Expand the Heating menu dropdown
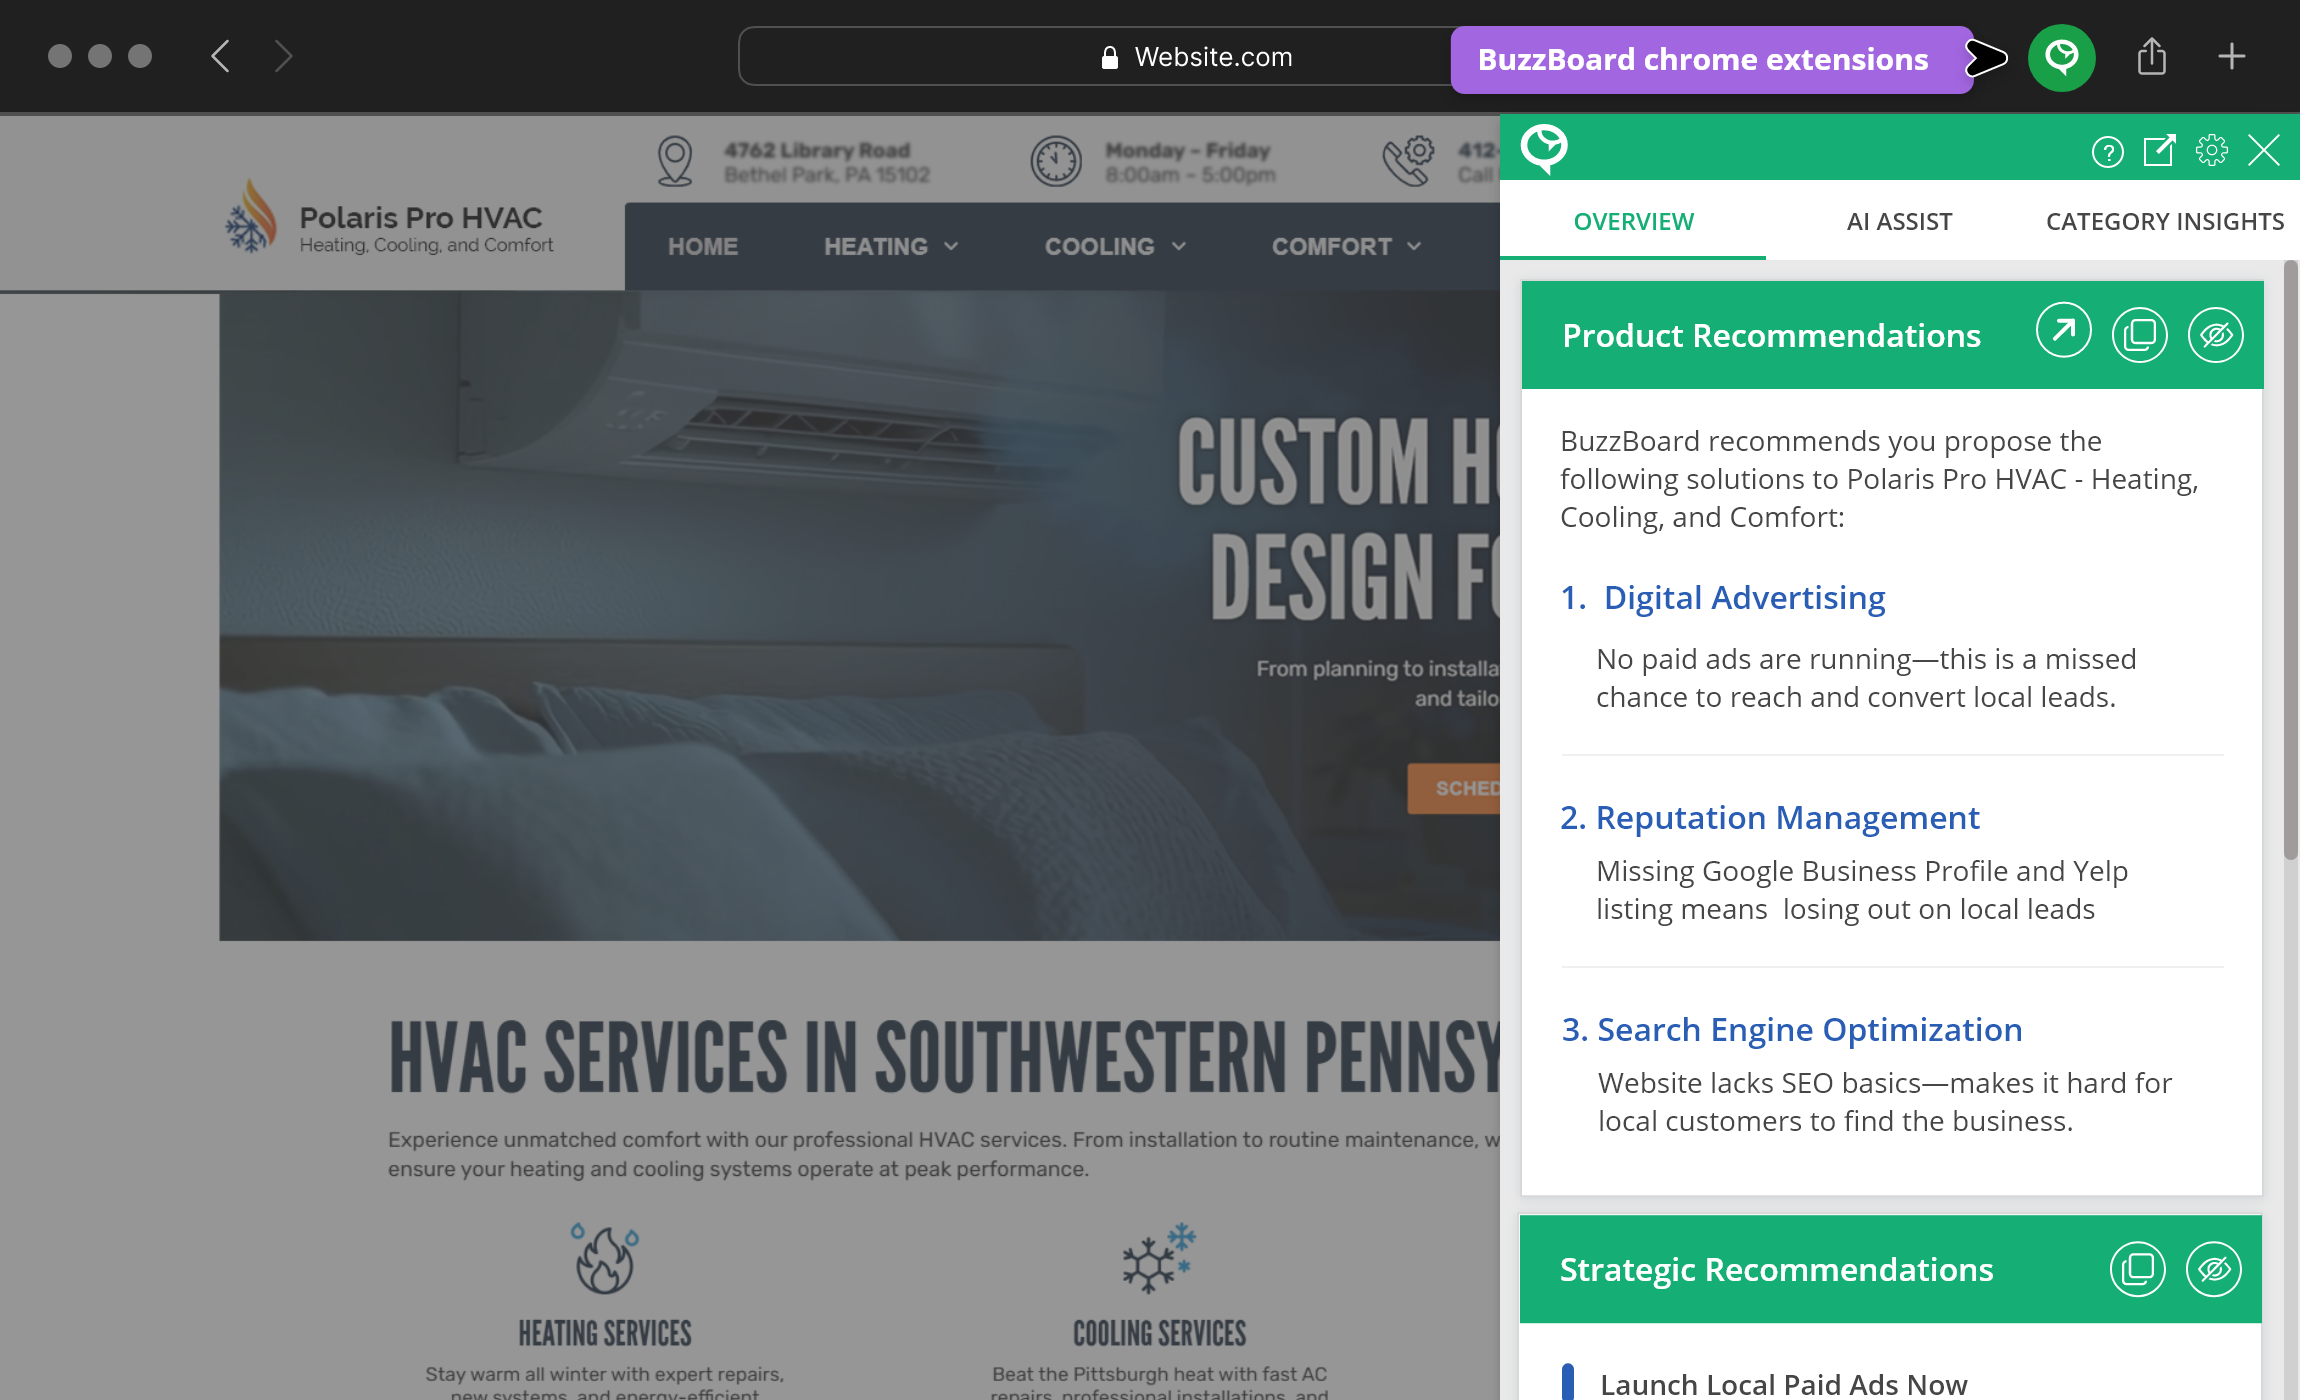2300x1400 pixels. (x=890, y=246)
